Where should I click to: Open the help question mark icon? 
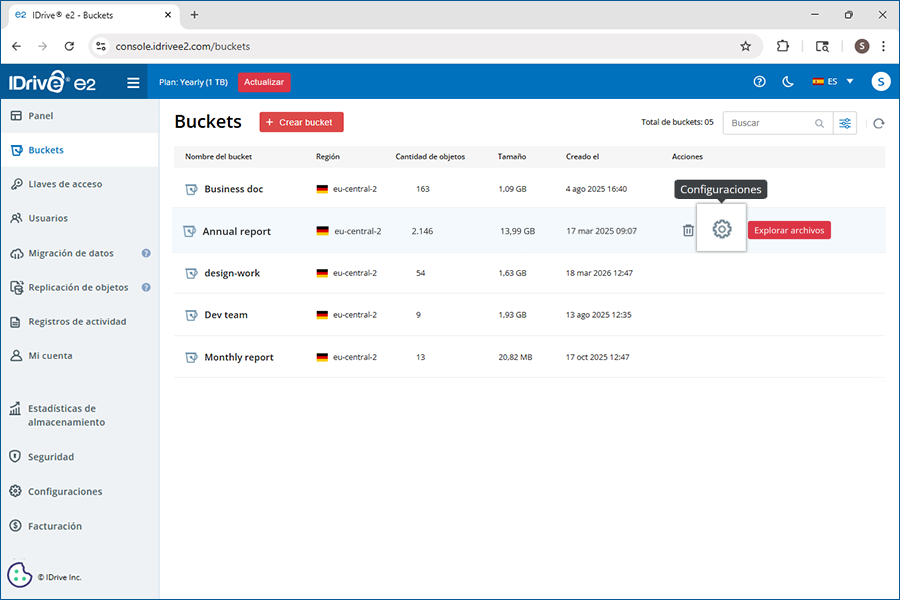tap(759, 82)
